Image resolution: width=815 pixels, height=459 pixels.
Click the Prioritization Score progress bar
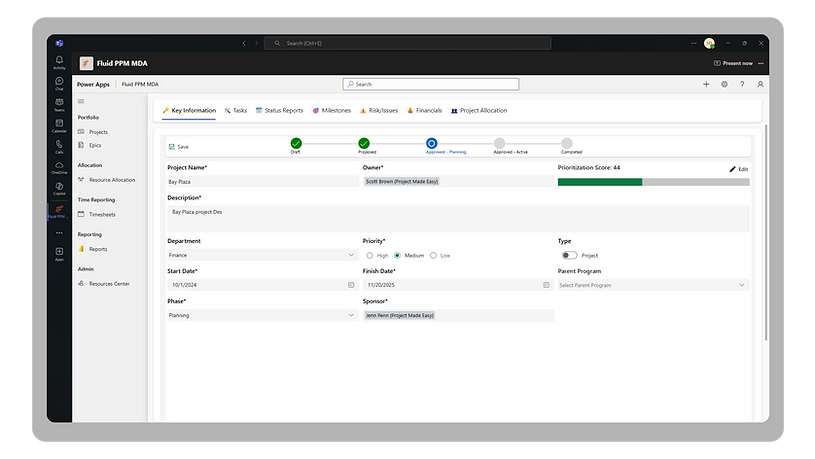(x=653, y=182)
